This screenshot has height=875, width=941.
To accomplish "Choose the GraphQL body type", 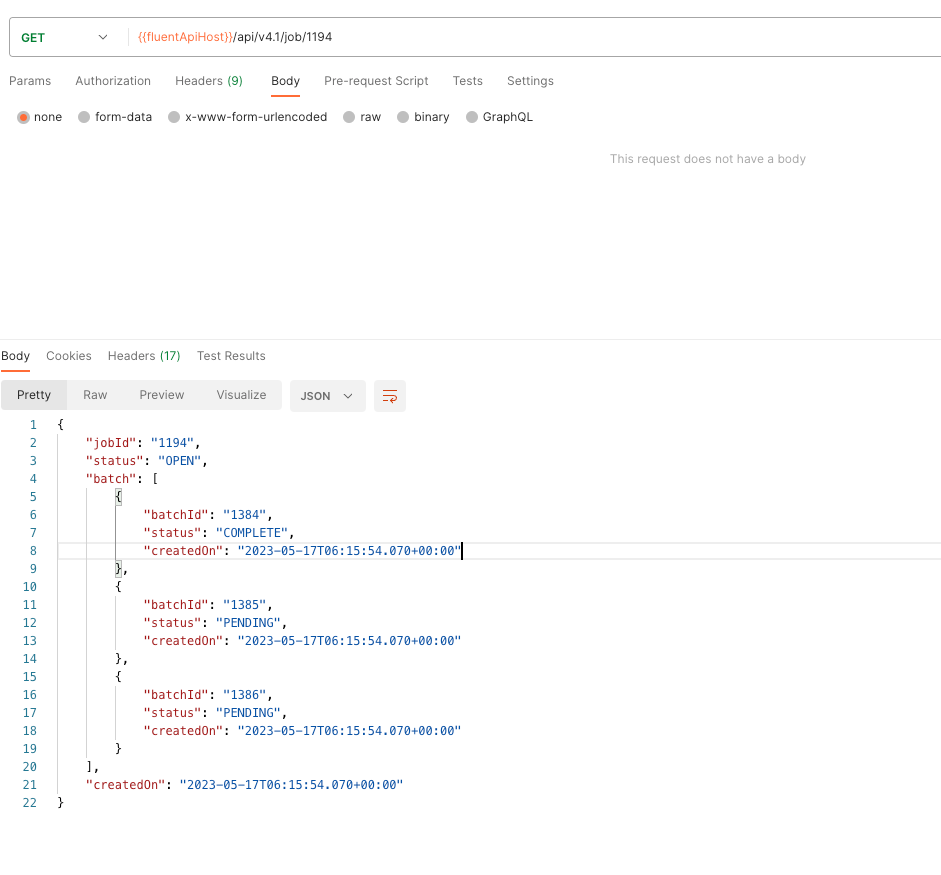I will 472,117.
